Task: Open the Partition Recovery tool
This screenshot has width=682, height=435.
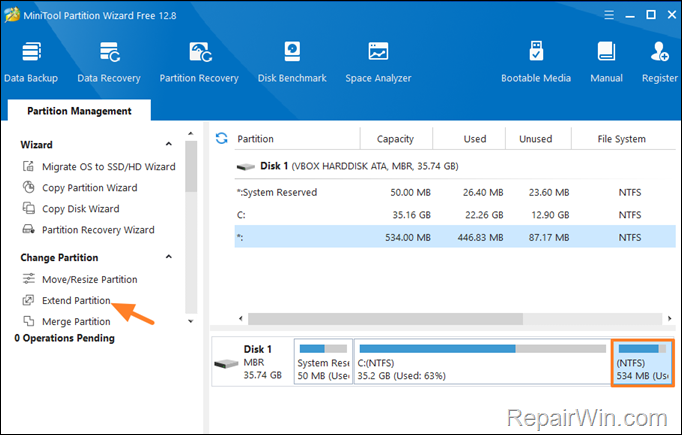Action: (x=199, y=61)
